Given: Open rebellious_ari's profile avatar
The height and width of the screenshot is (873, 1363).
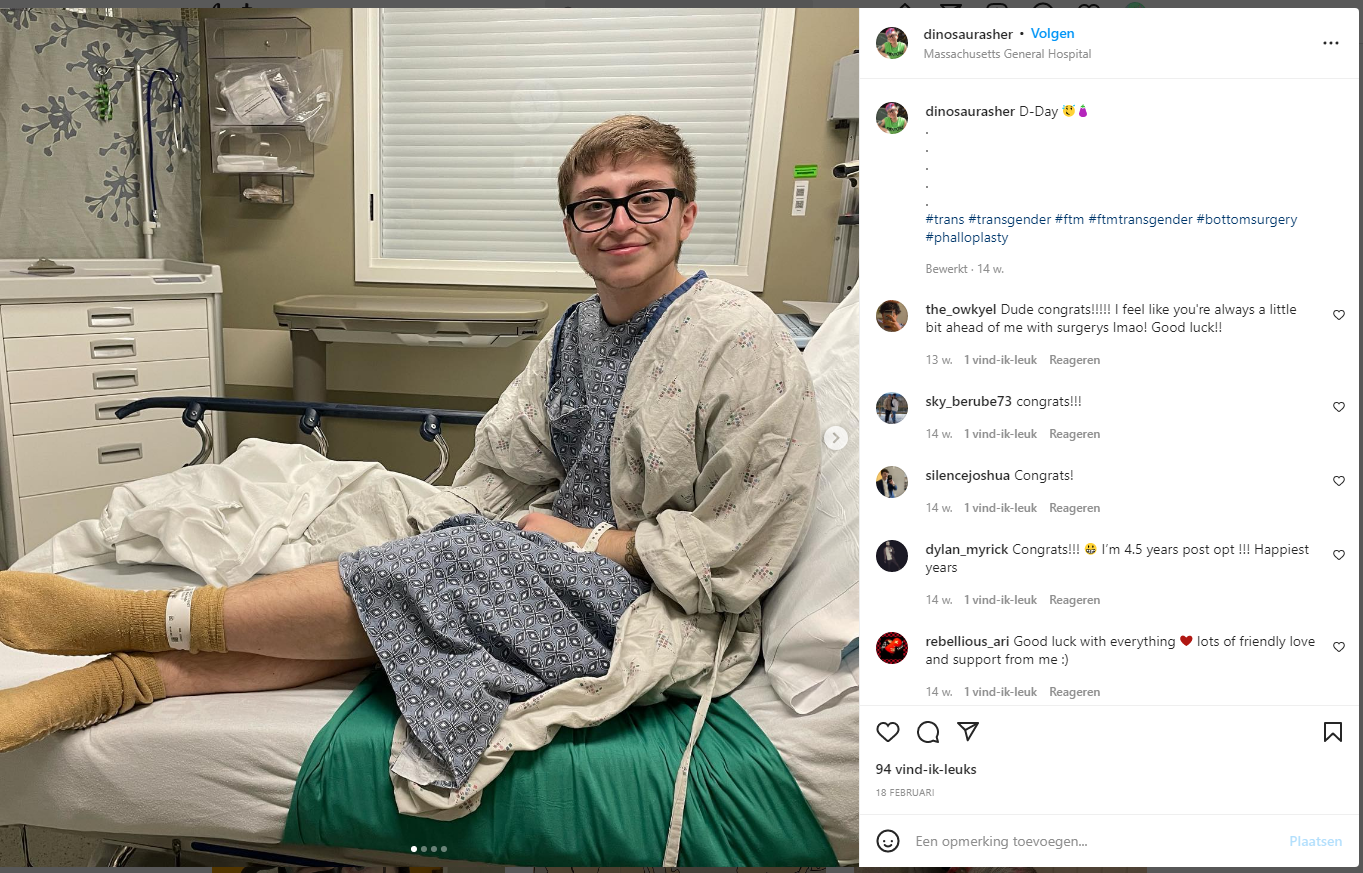Looking at the screenshot, I should coord(892,648).
